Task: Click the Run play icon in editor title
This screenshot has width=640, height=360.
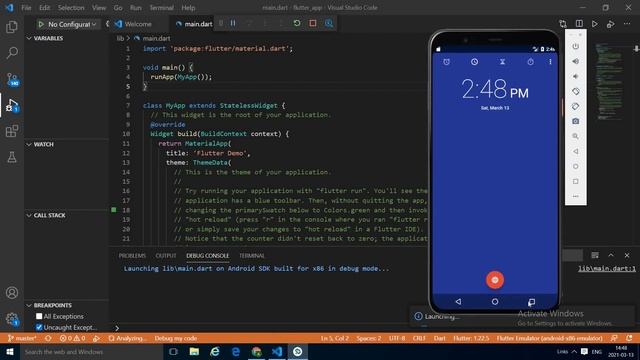Action: (595, 24)
